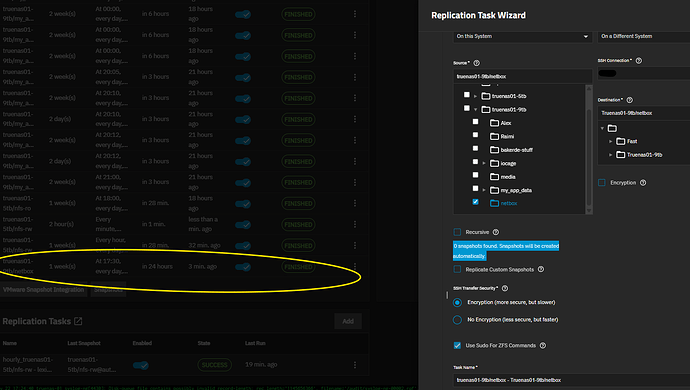
Task: Expand the my_app_data tree node
Action: tap(484, 190)
